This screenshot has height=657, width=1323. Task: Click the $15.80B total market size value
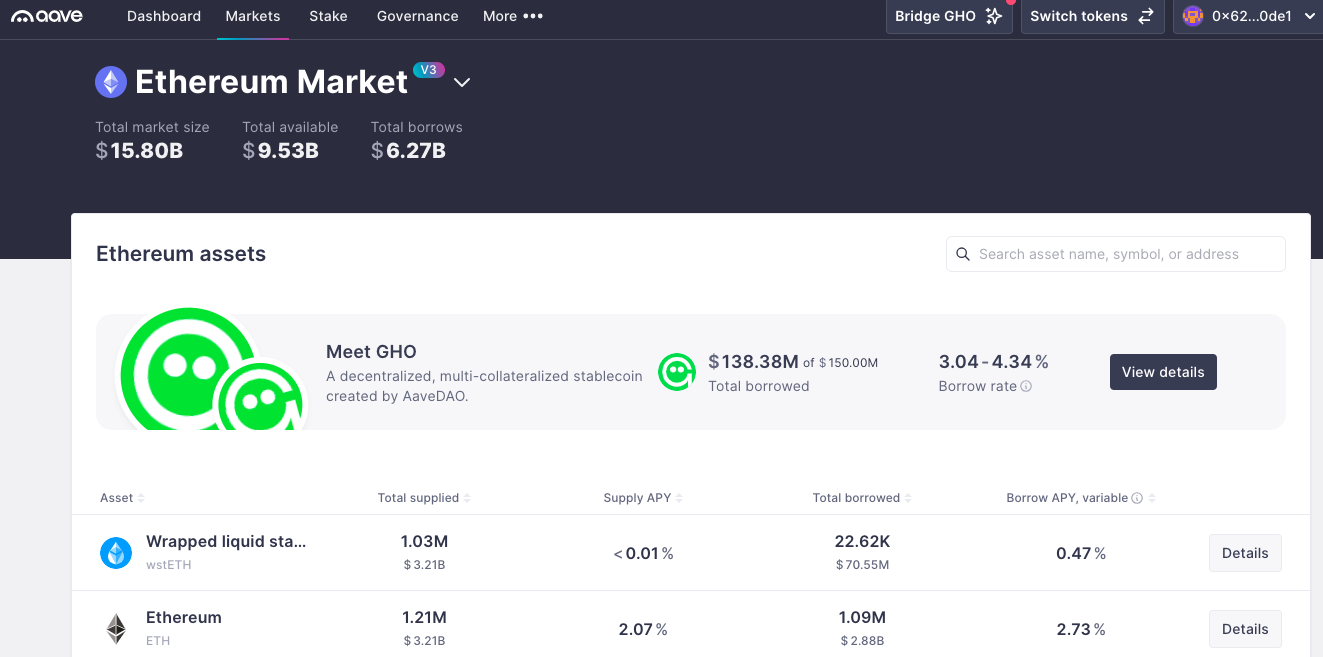pyautogui.click(x=139, y=151)
